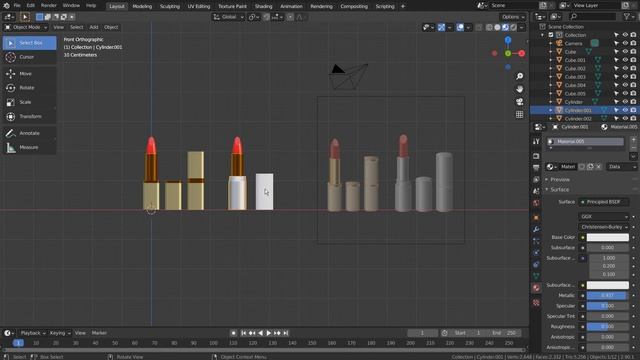
Task: Open the Add menu in viewport header
Action: [94, 27]
